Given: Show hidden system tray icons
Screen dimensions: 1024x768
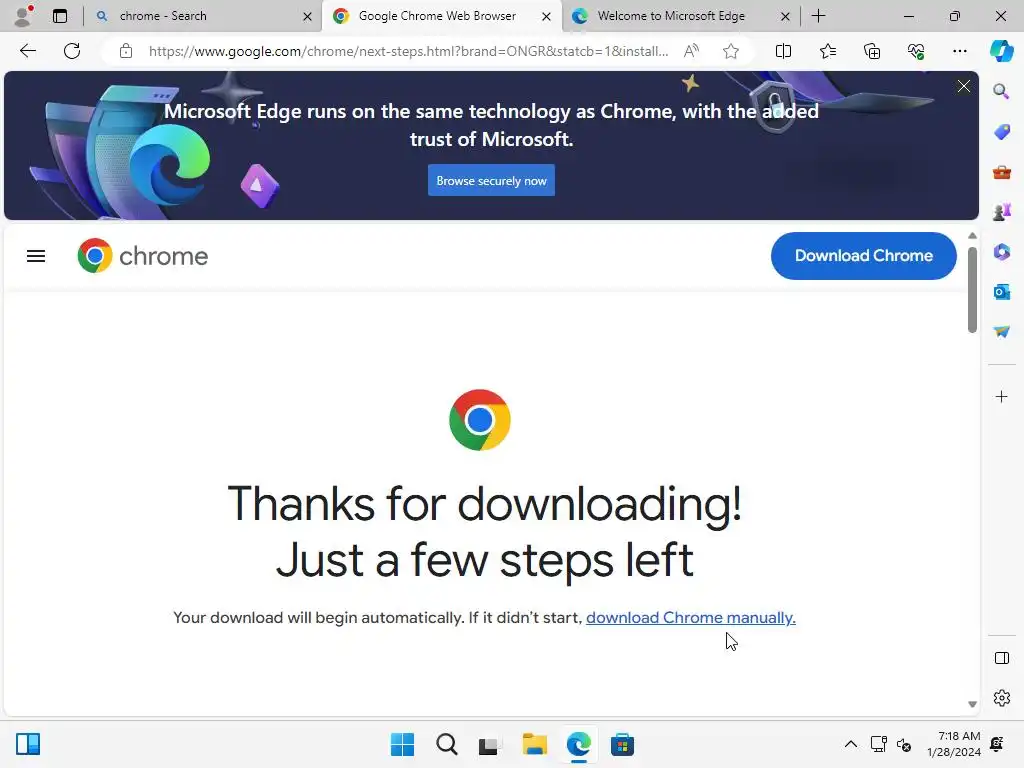Looking at the screenshot, I should pos(850,744).
